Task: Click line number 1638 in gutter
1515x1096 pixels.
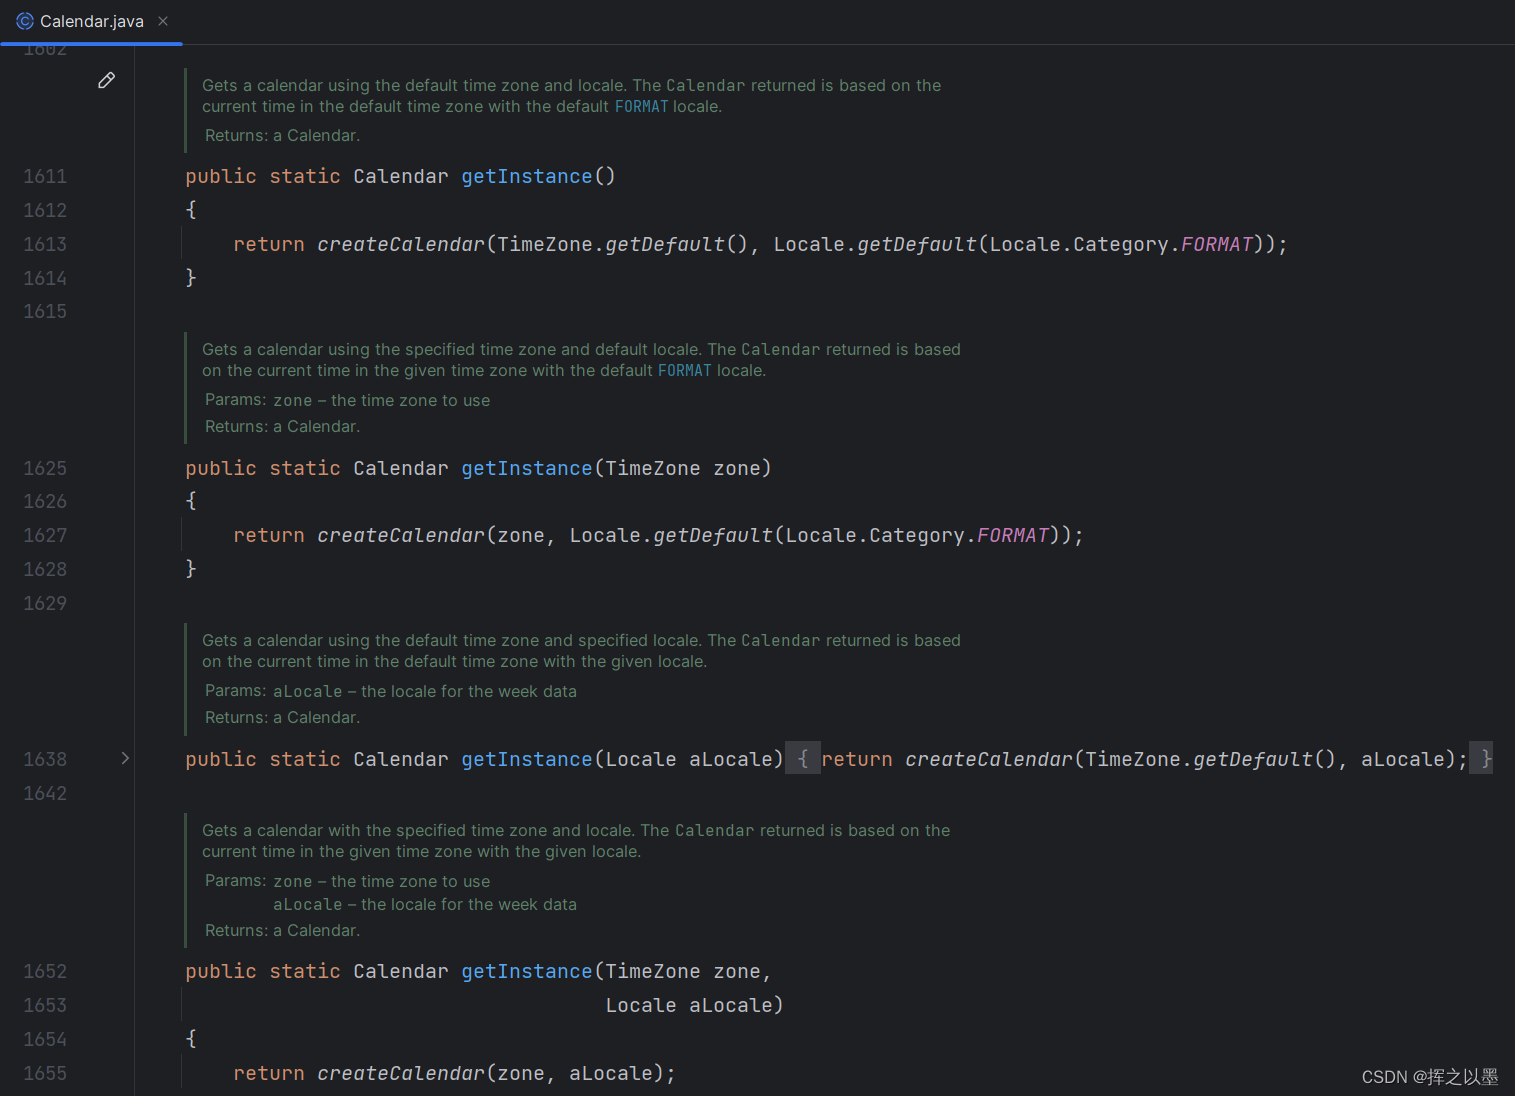Action: [x=45, y=760]
